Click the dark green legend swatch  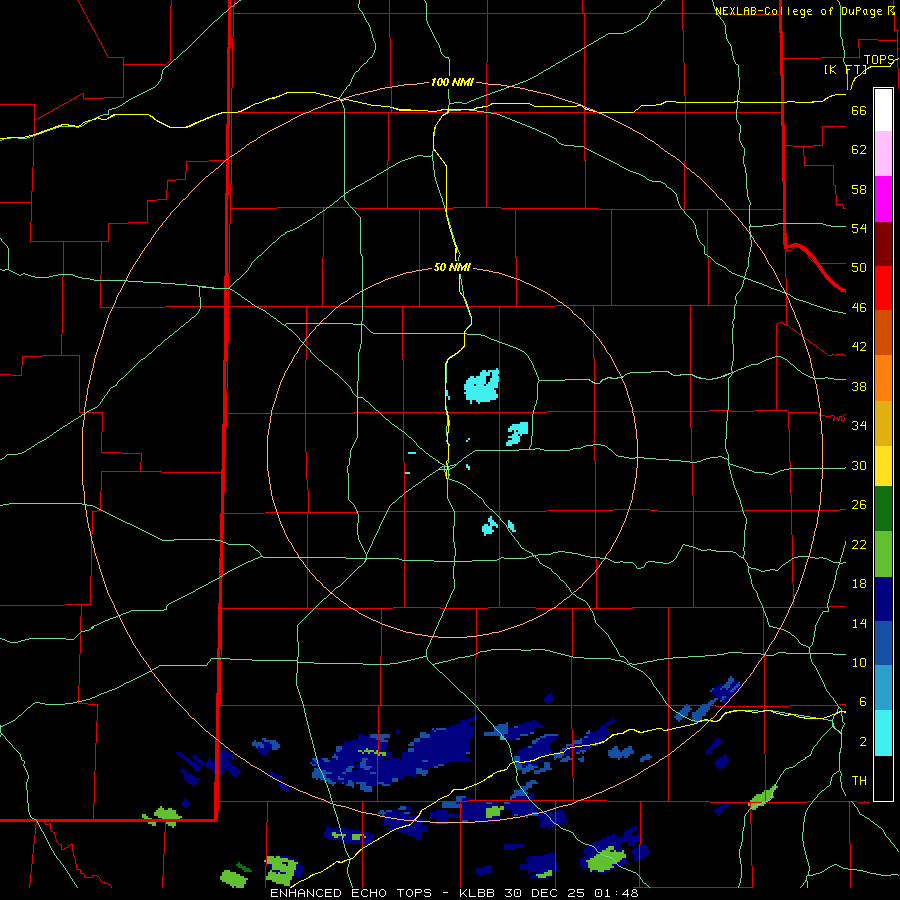click(x=883, y=509)
